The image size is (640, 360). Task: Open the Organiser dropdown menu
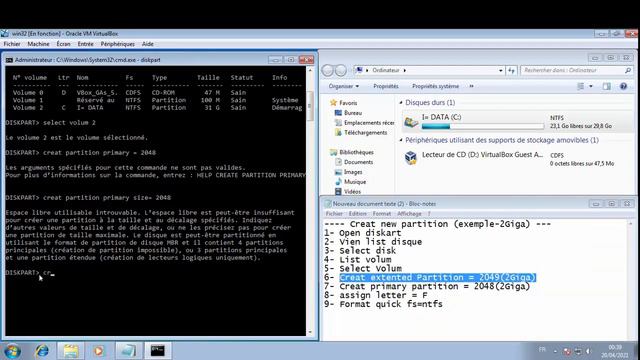344,86
